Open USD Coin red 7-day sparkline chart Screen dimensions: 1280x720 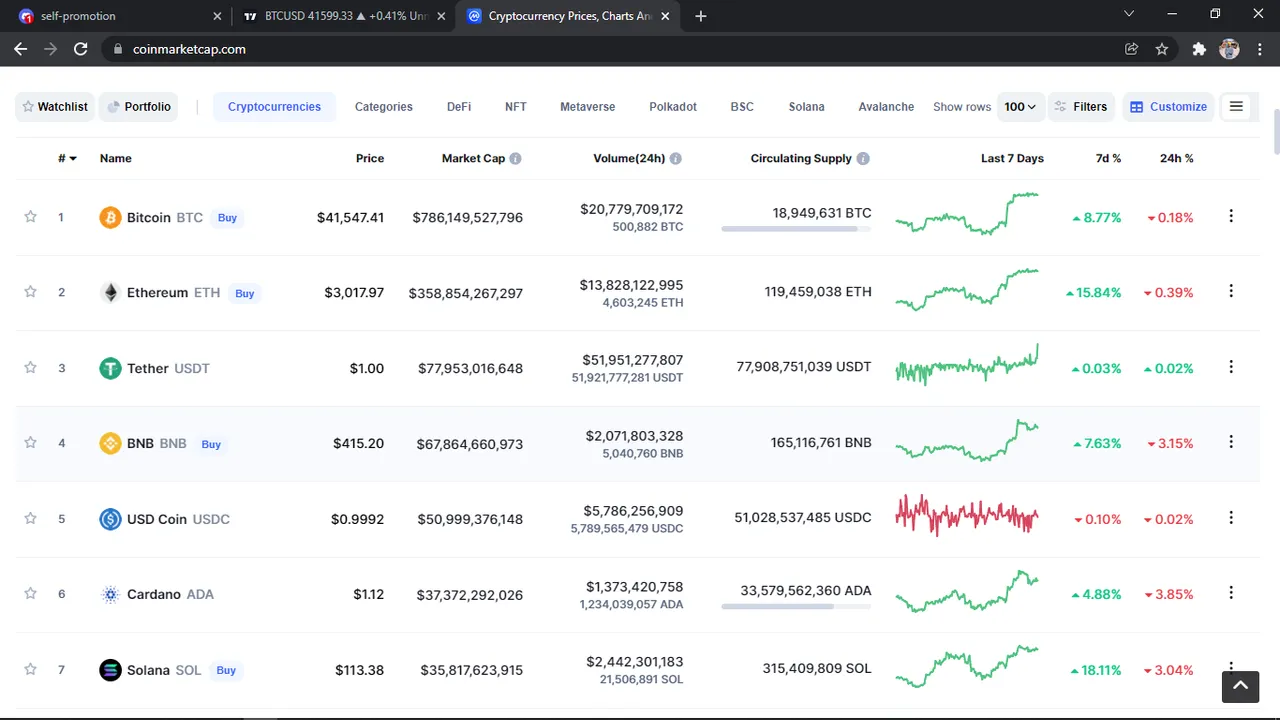tap(967, 515)
